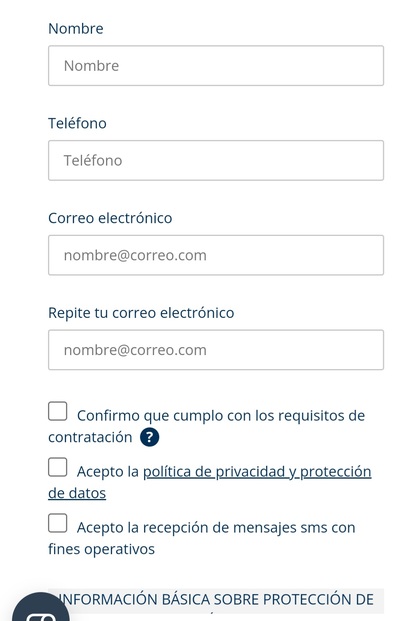Click the word 'contratación' beside the help icon
The height and width of the screenshot is (621, 420).
90,437
